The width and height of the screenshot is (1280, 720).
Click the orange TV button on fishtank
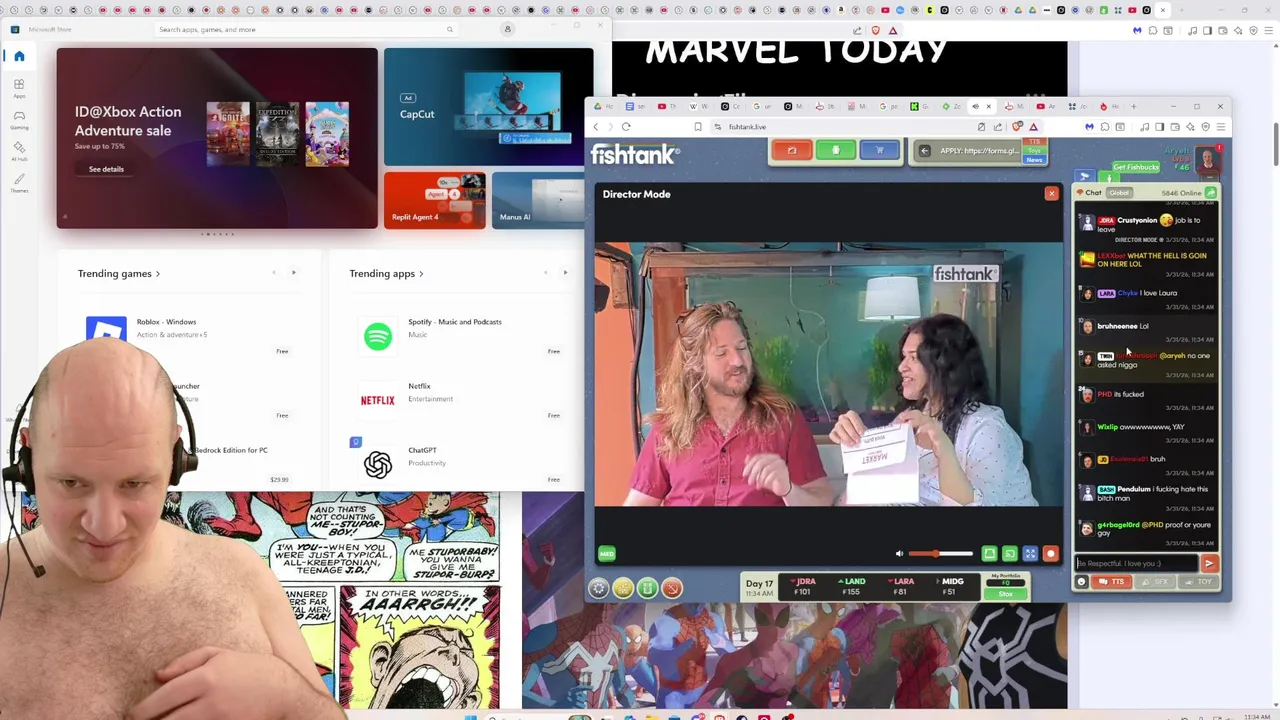pos(791,151)
